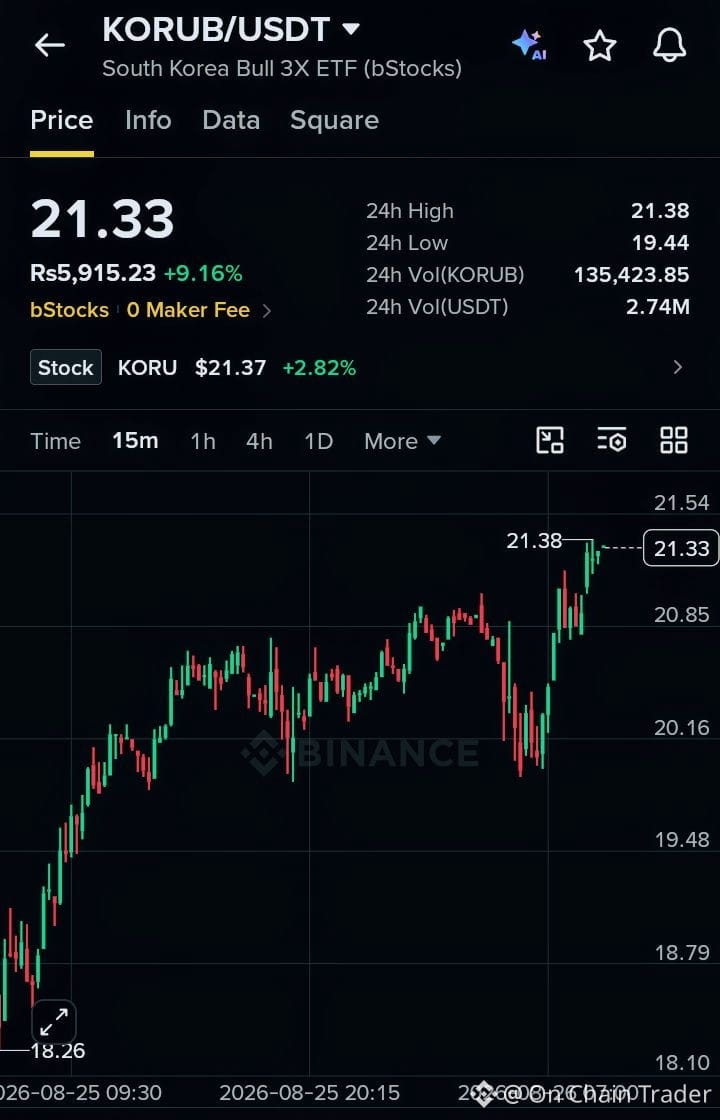Image resolution: width=720 pixels, height=1120 pixels.
Task: Tap the 0 Maker Fee link
Action: pos(188,310)
